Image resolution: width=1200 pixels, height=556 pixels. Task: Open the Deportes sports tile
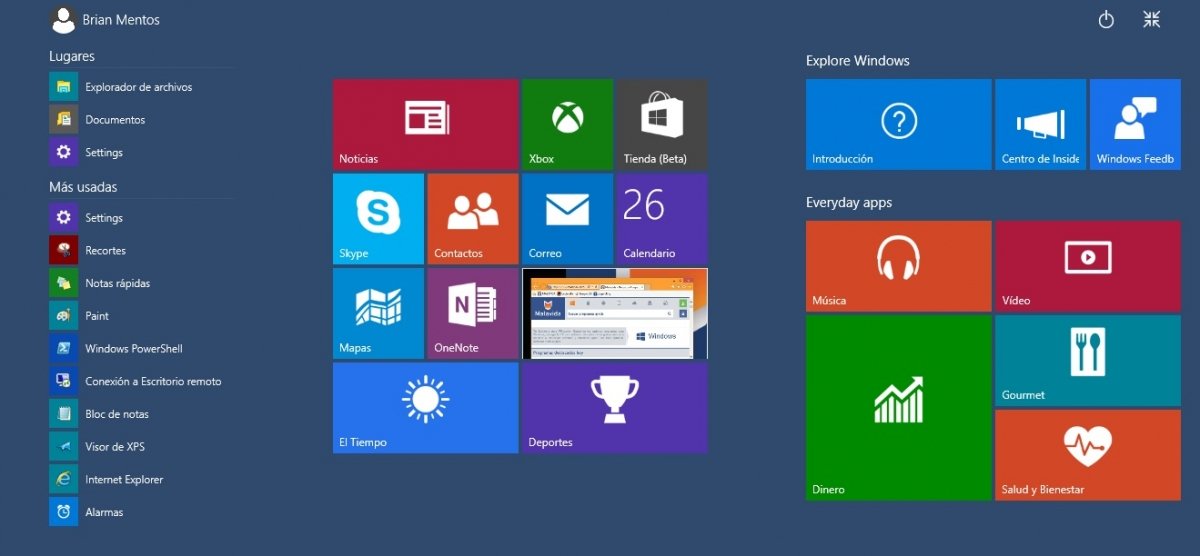[x=615, y=408]
